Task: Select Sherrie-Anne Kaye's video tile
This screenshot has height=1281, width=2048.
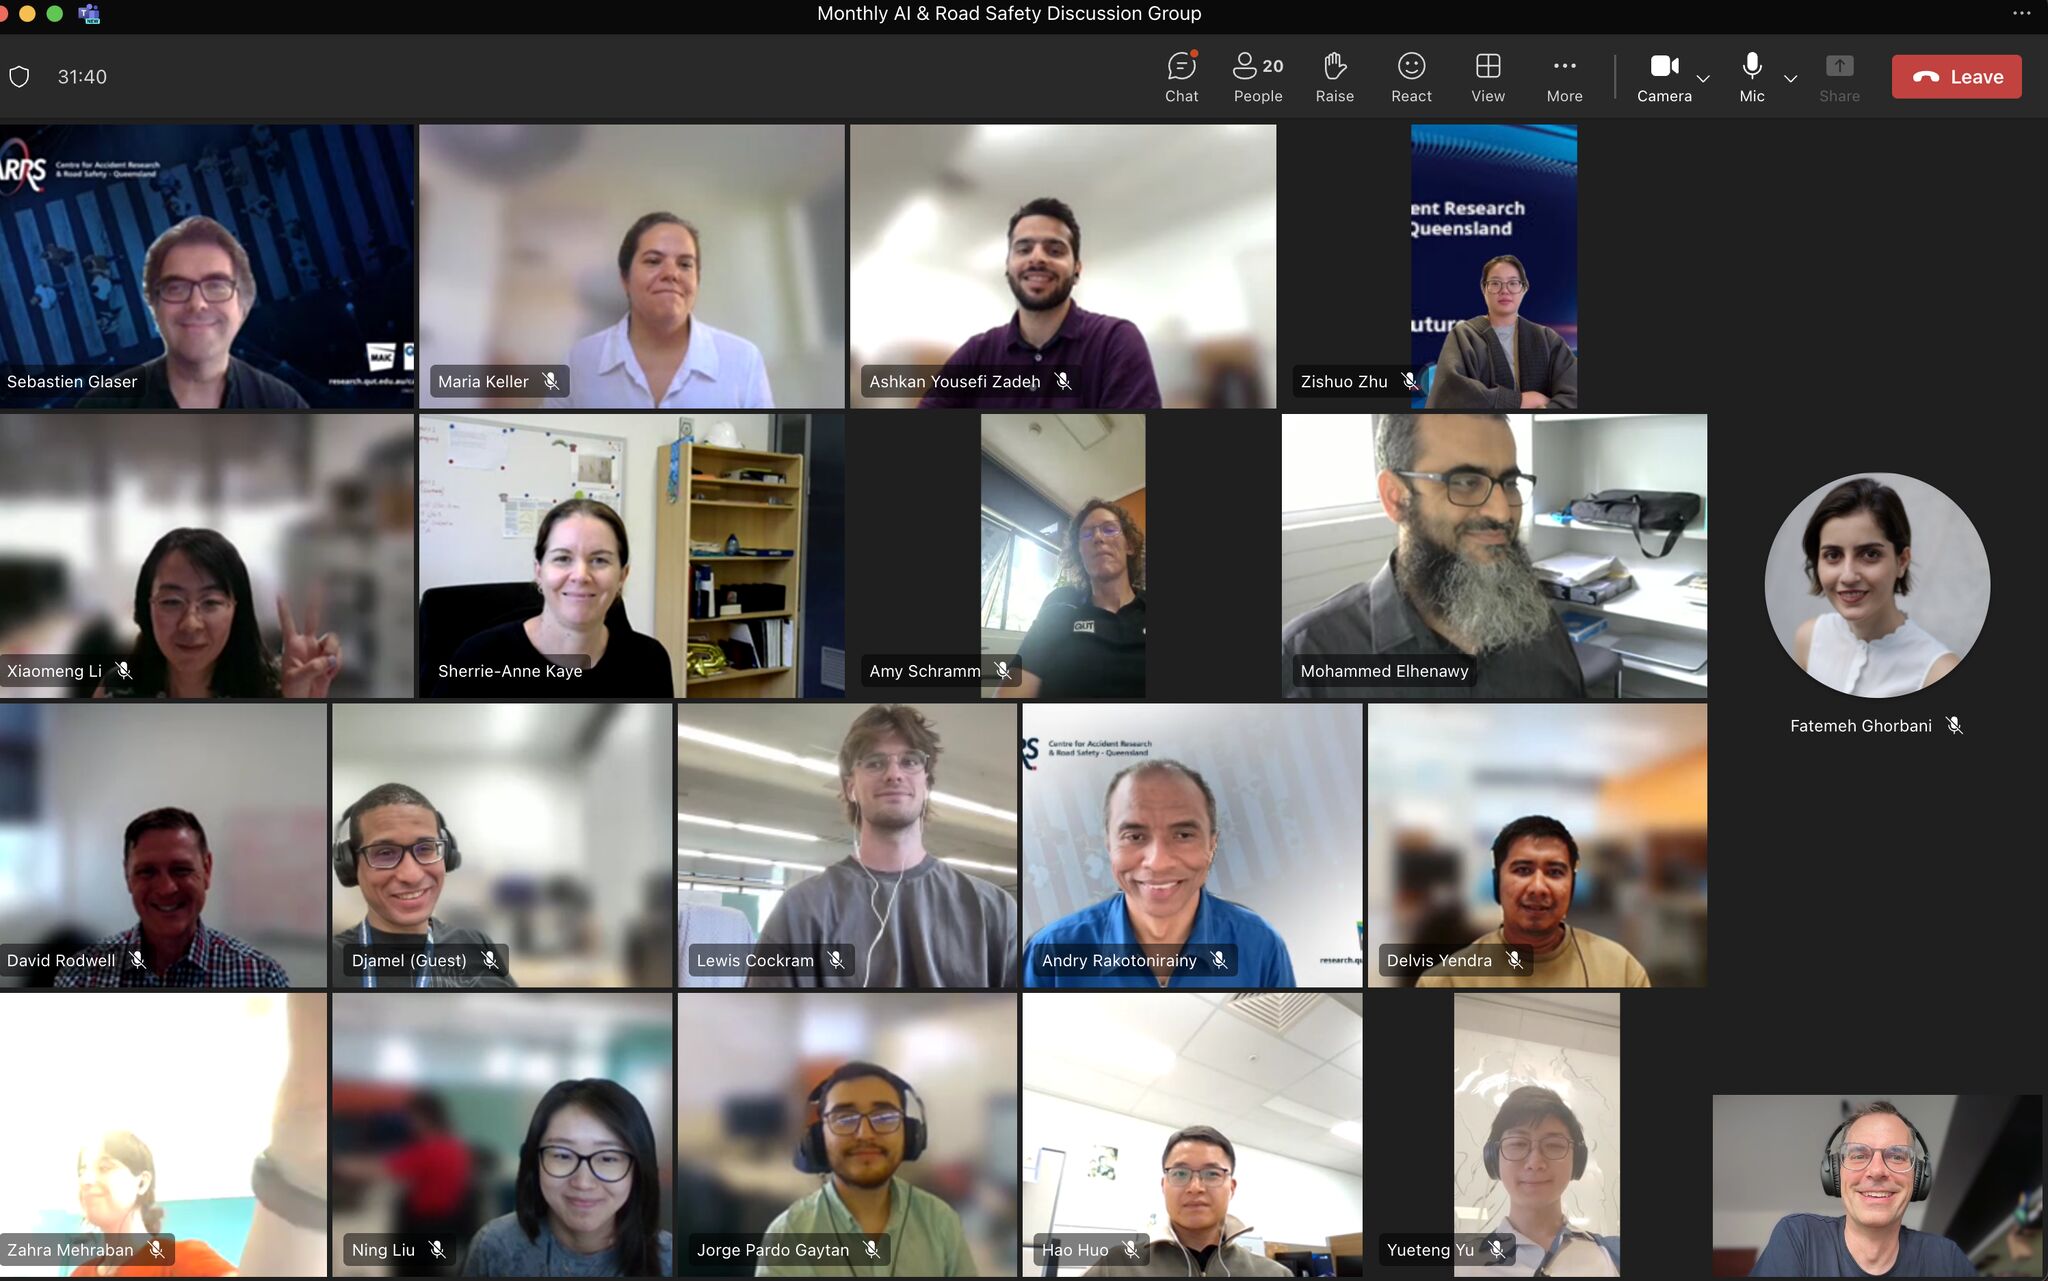Action: (x=632, y=556)
